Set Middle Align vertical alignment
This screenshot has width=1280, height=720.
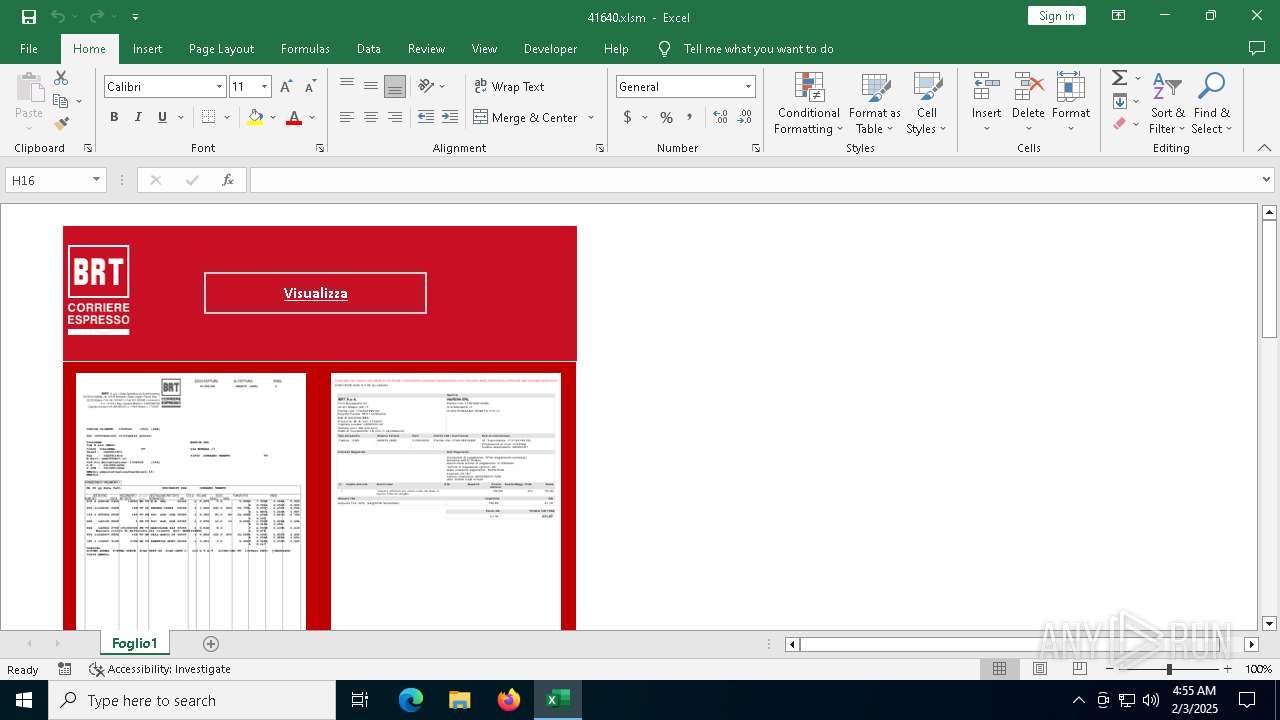(x=371, y=86)
